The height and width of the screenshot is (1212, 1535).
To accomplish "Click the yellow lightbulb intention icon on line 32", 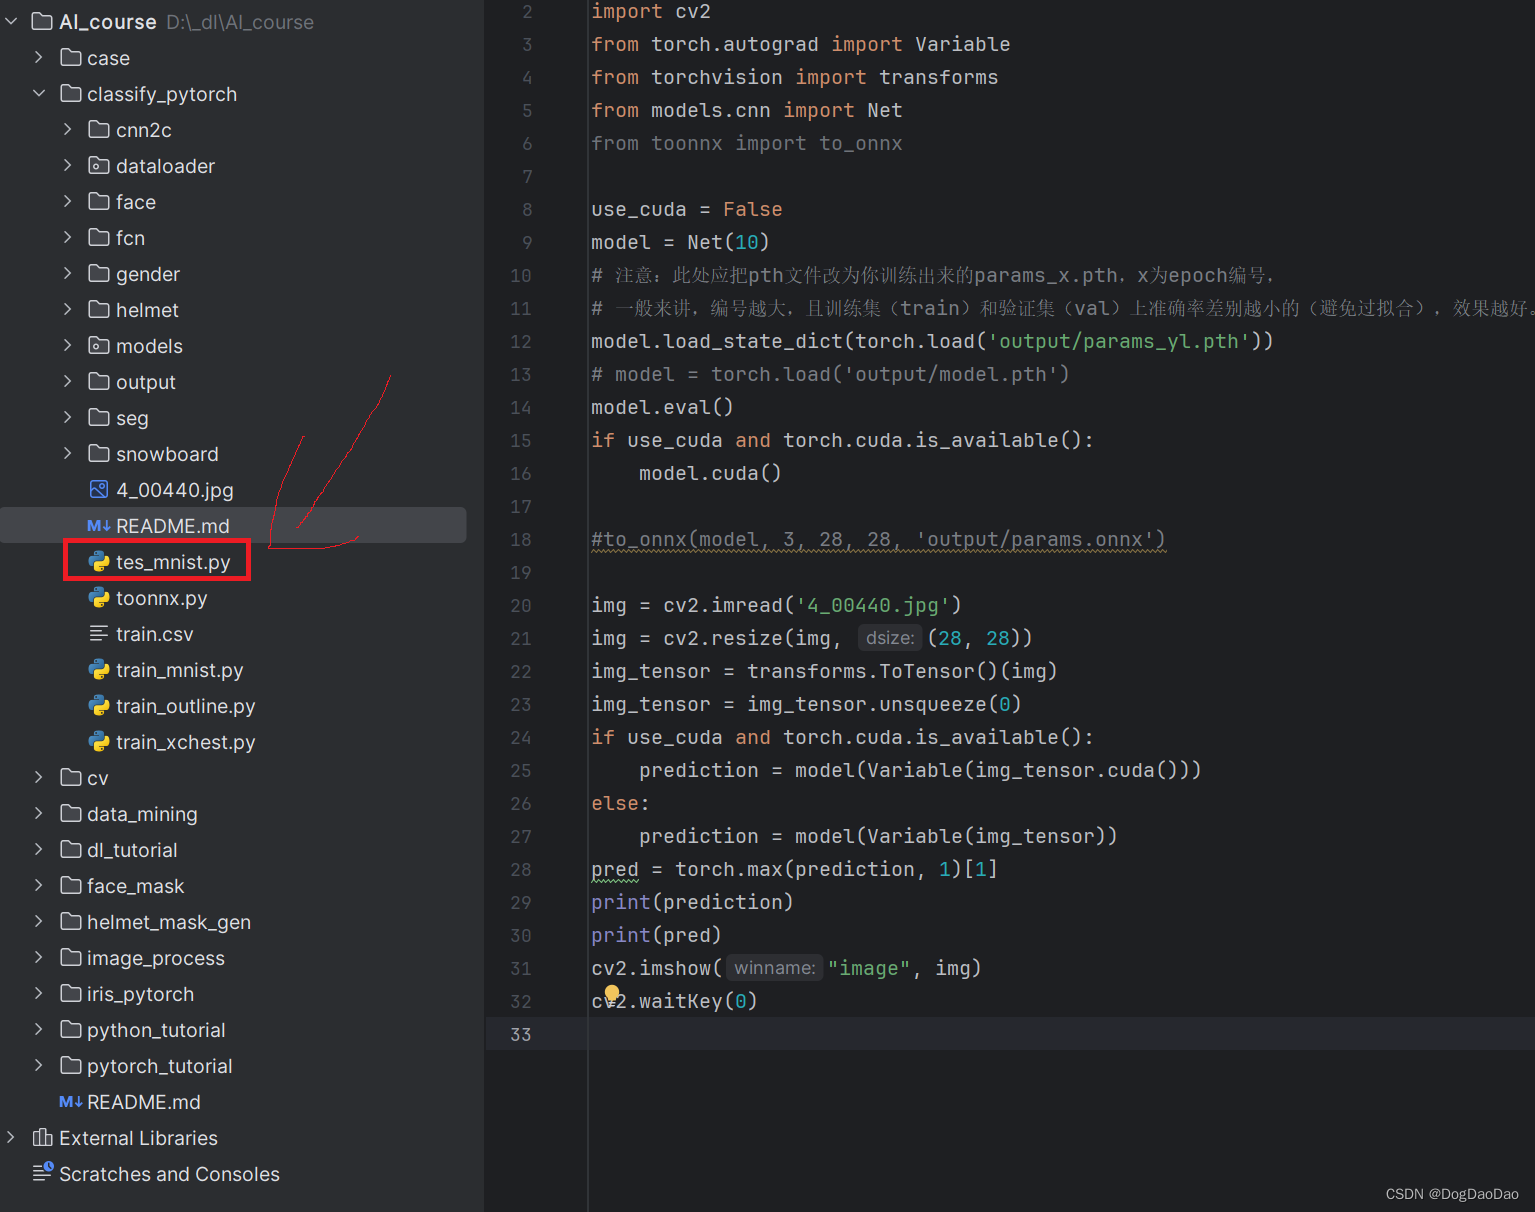I will [x=612, y=994].
